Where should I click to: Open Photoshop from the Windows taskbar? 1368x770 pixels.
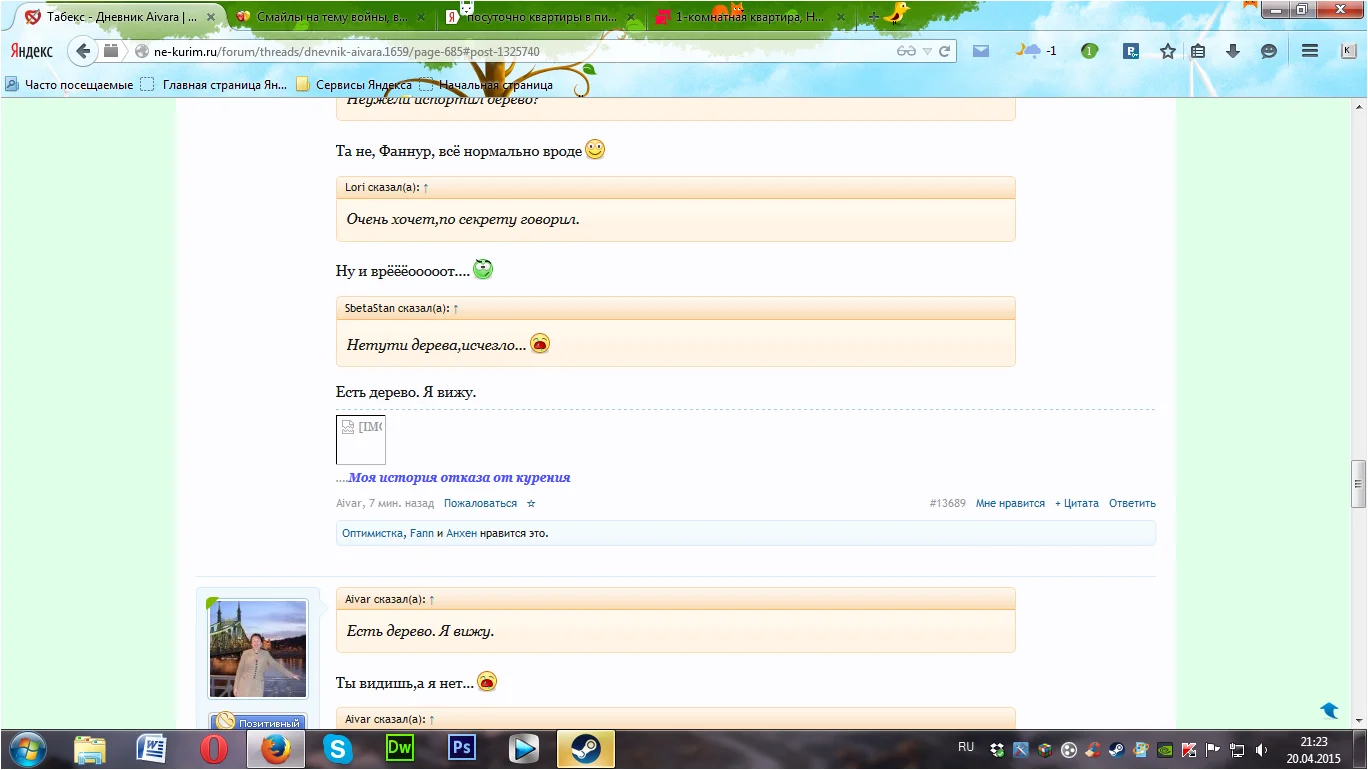461,749
